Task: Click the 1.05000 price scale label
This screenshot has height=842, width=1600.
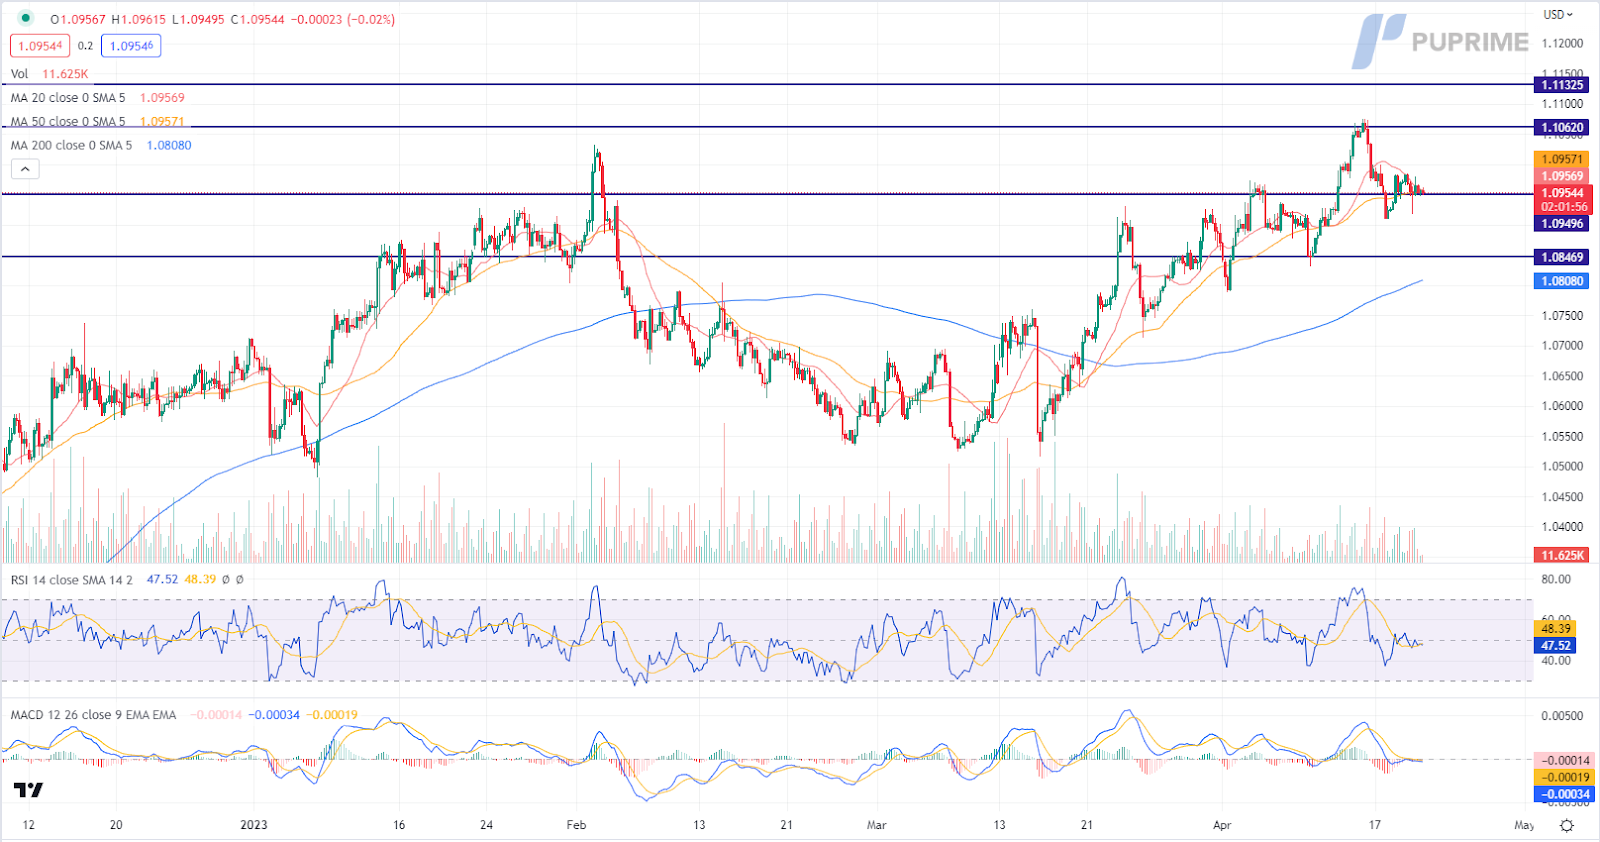Action: coord(1562,467)
